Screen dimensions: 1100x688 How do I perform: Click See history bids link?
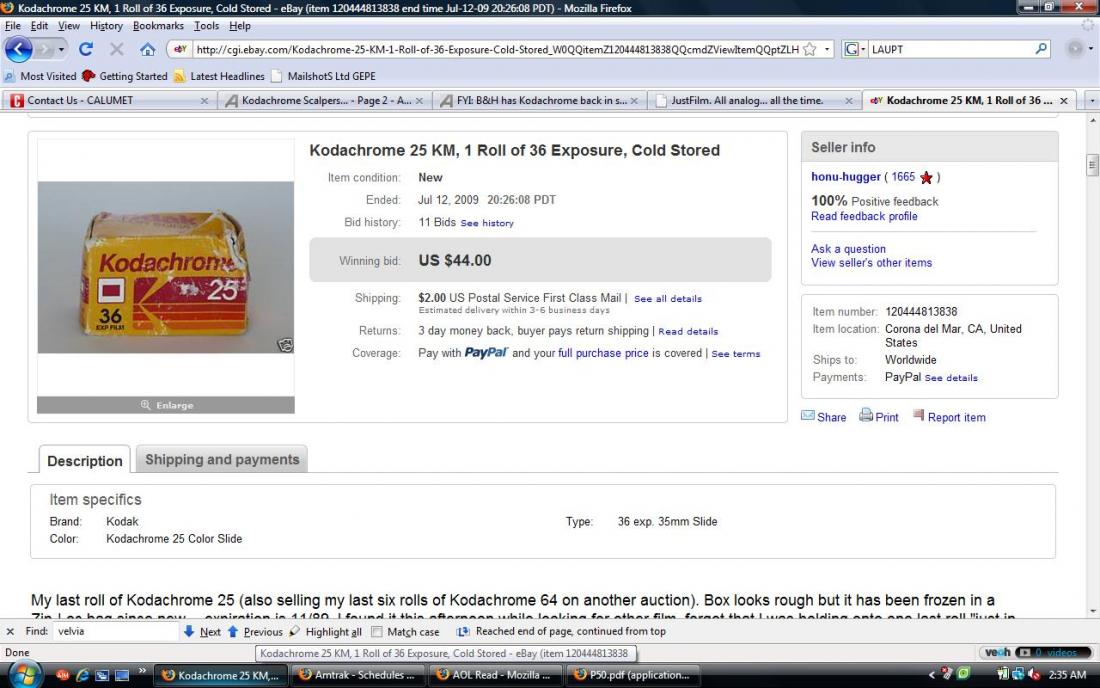point(487,223)
